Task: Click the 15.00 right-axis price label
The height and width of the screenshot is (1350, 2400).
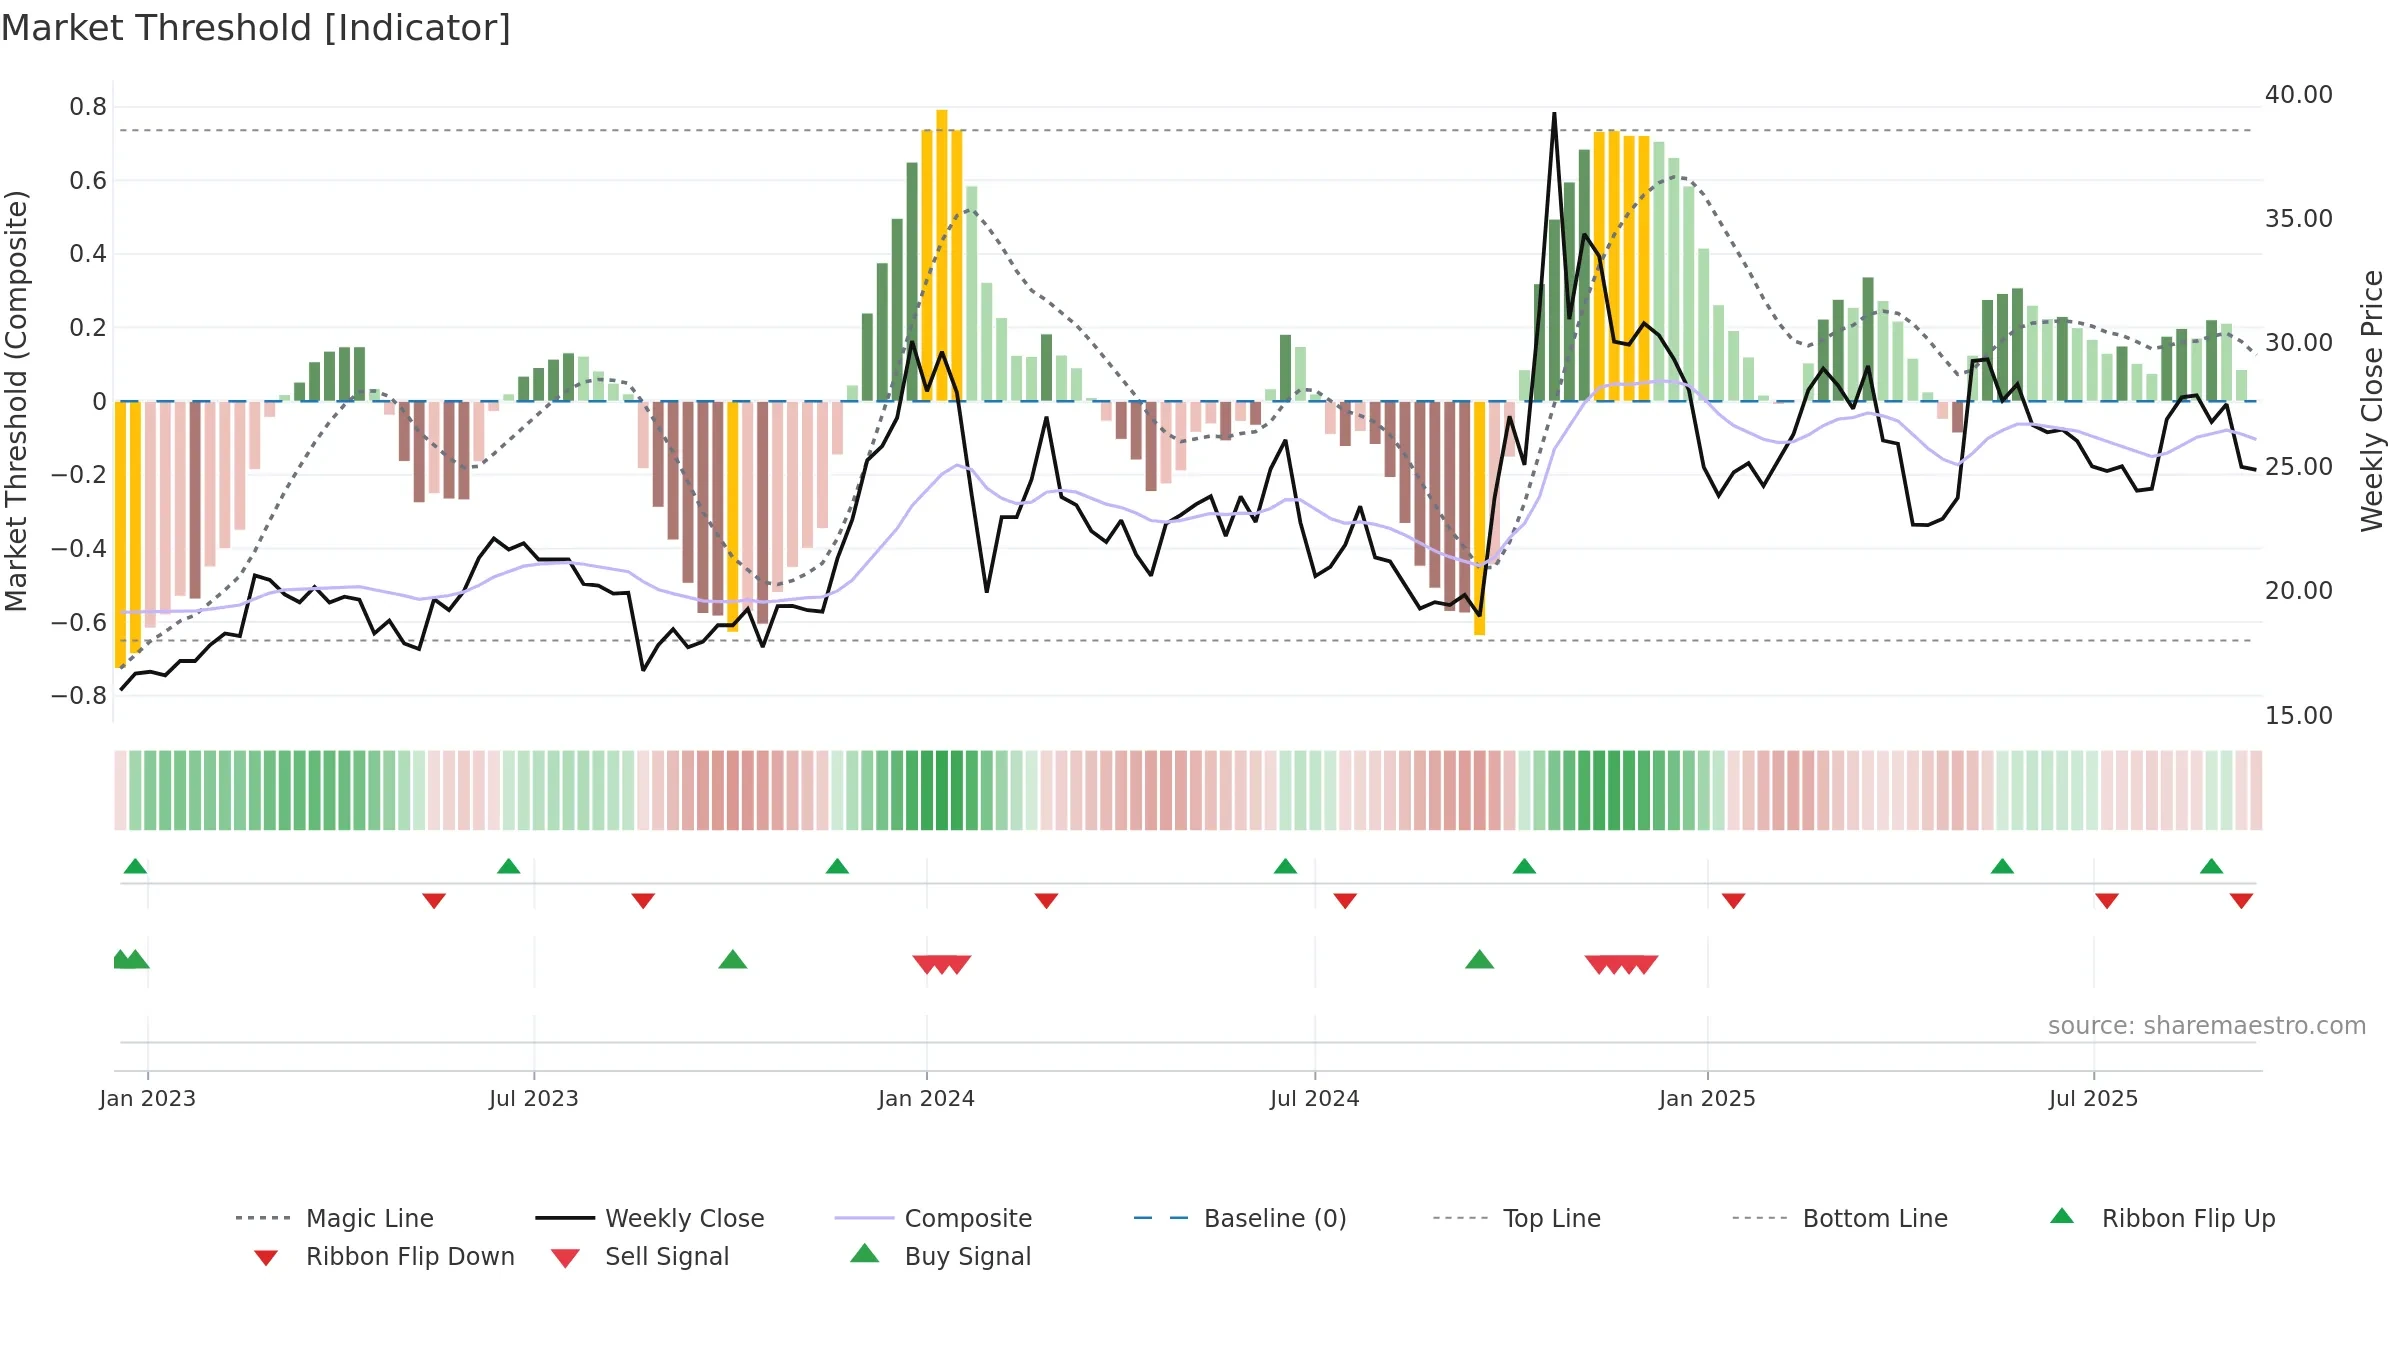Action: pos(2298,716)
